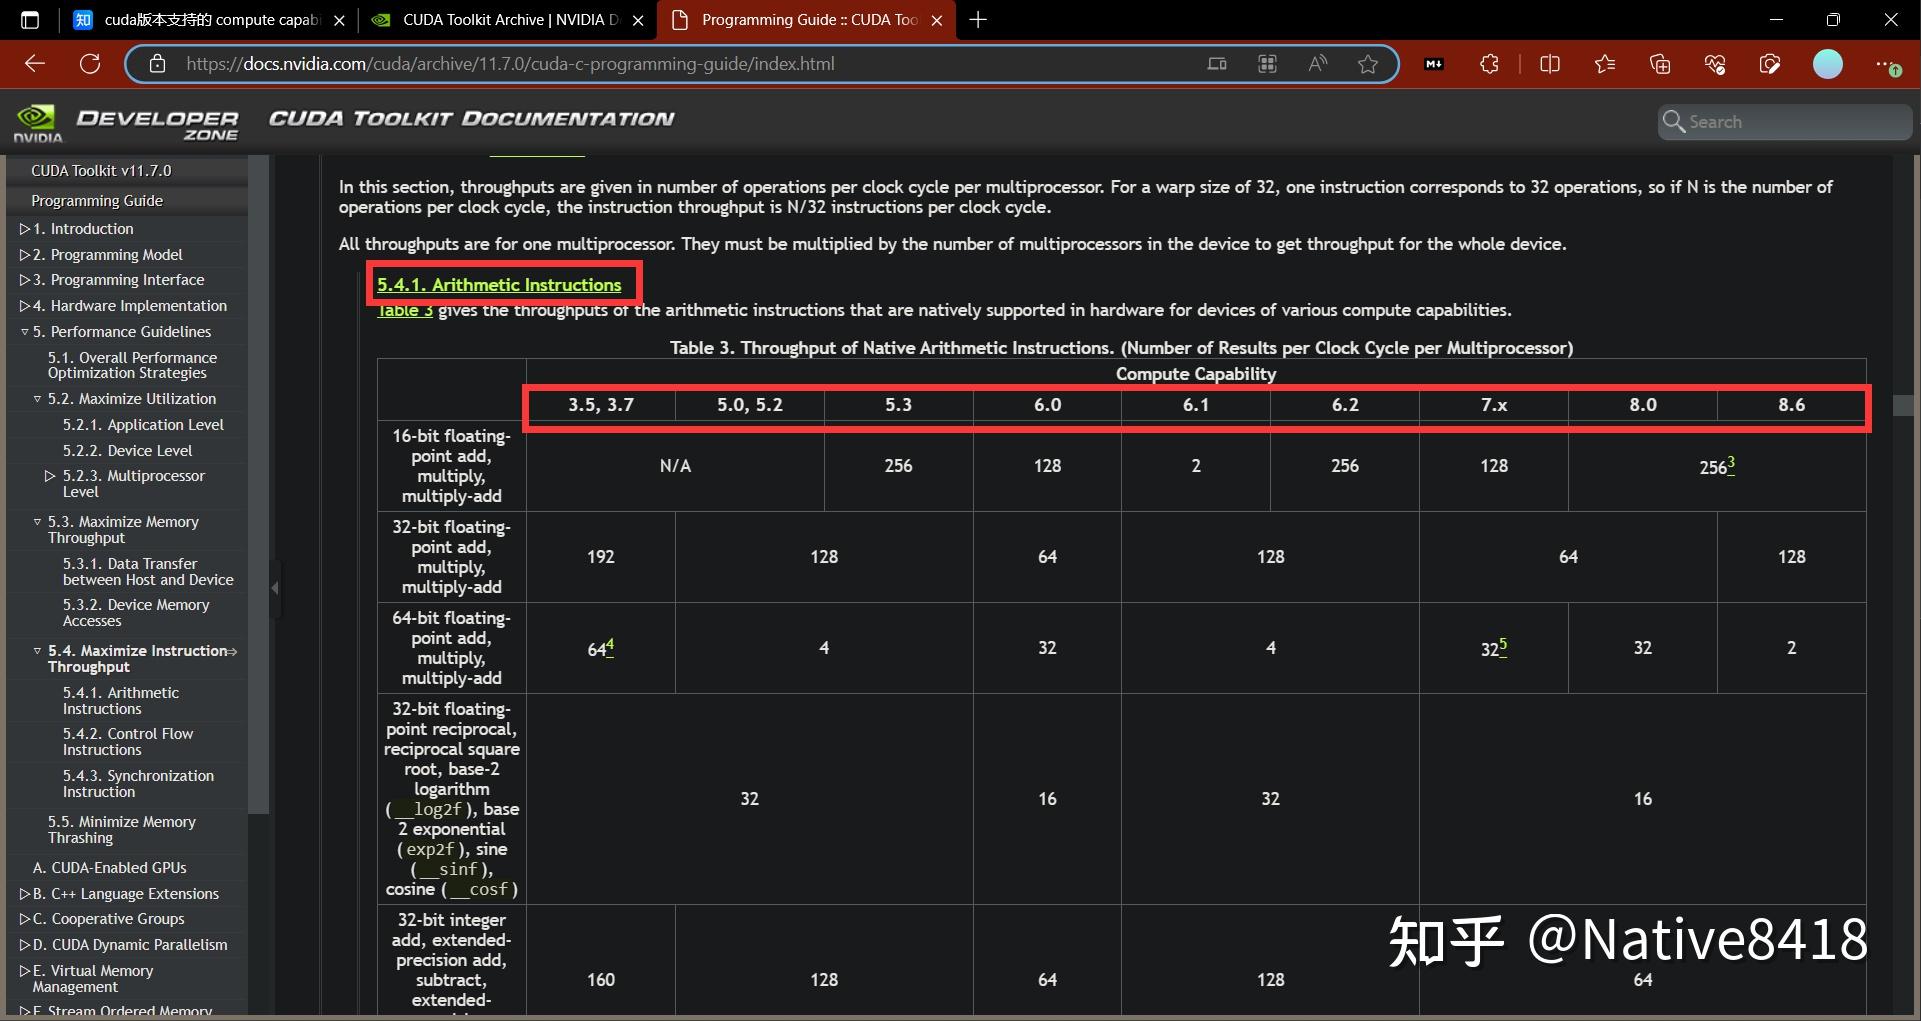Open the browser Extensions puzzle icon
Viewport: 1921px width, 1021px height.
[1491, 63]
